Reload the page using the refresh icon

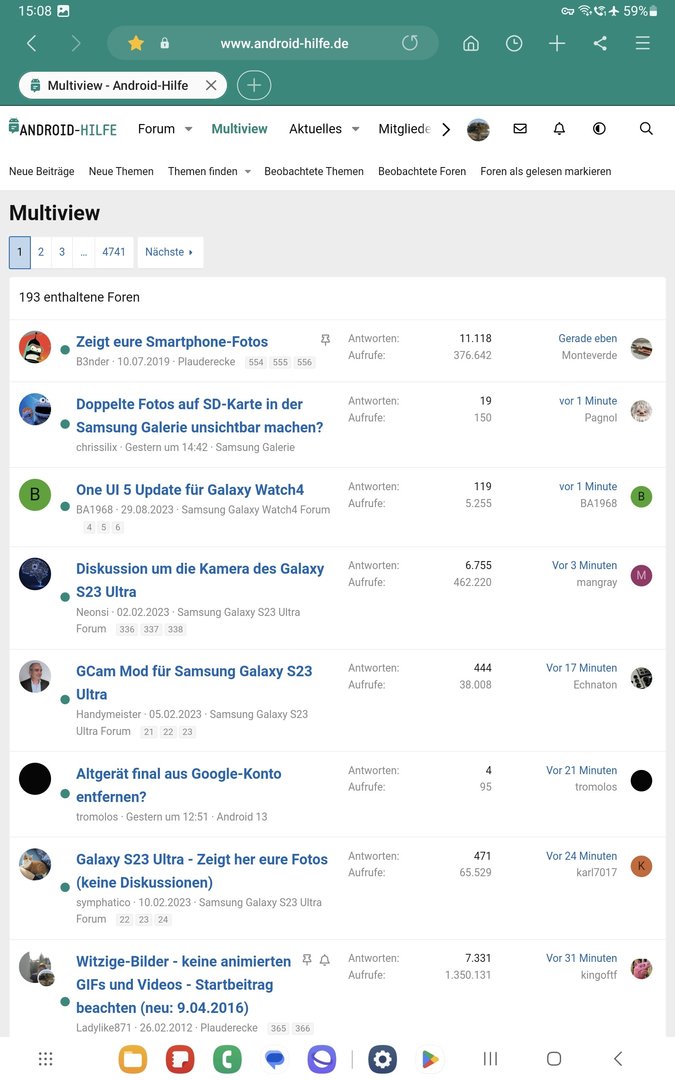coord(410,43)
